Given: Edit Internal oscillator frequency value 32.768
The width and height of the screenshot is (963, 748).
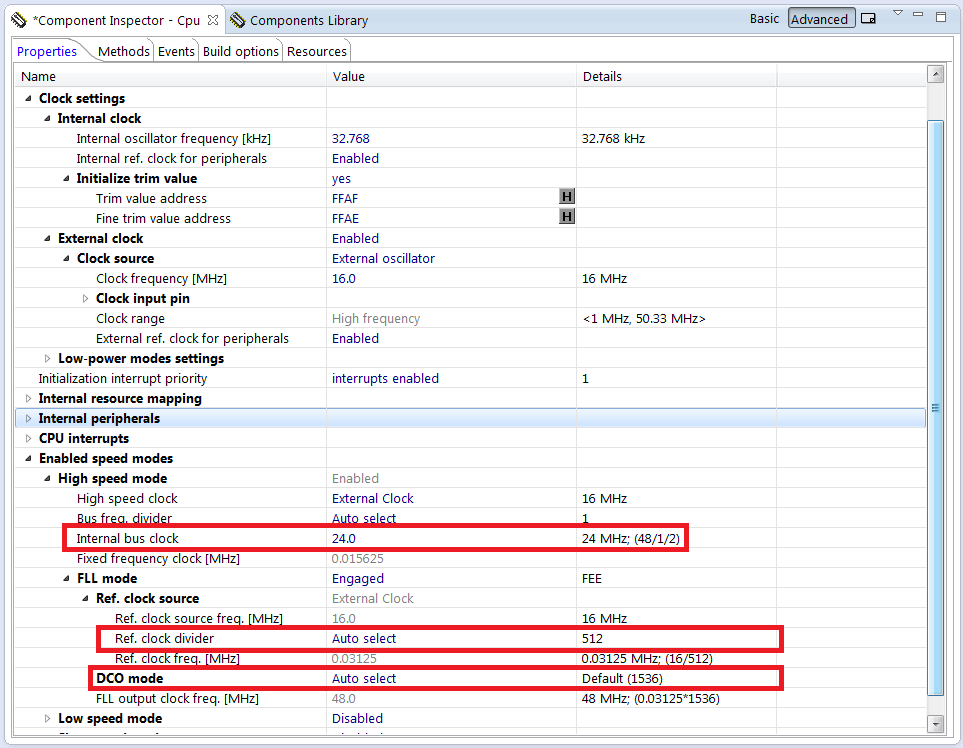Looking at the screenshot, I should tap(351, 139).
